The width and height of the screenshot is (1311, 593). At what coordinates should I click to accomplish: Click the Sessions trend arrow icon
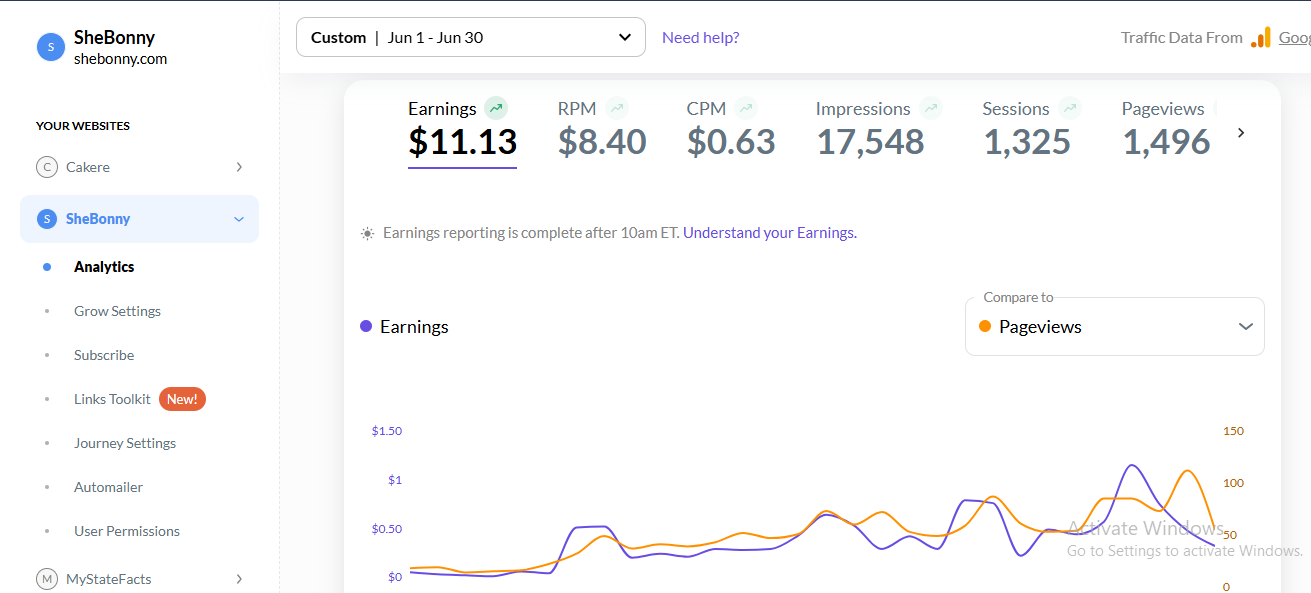(1070, 108)
